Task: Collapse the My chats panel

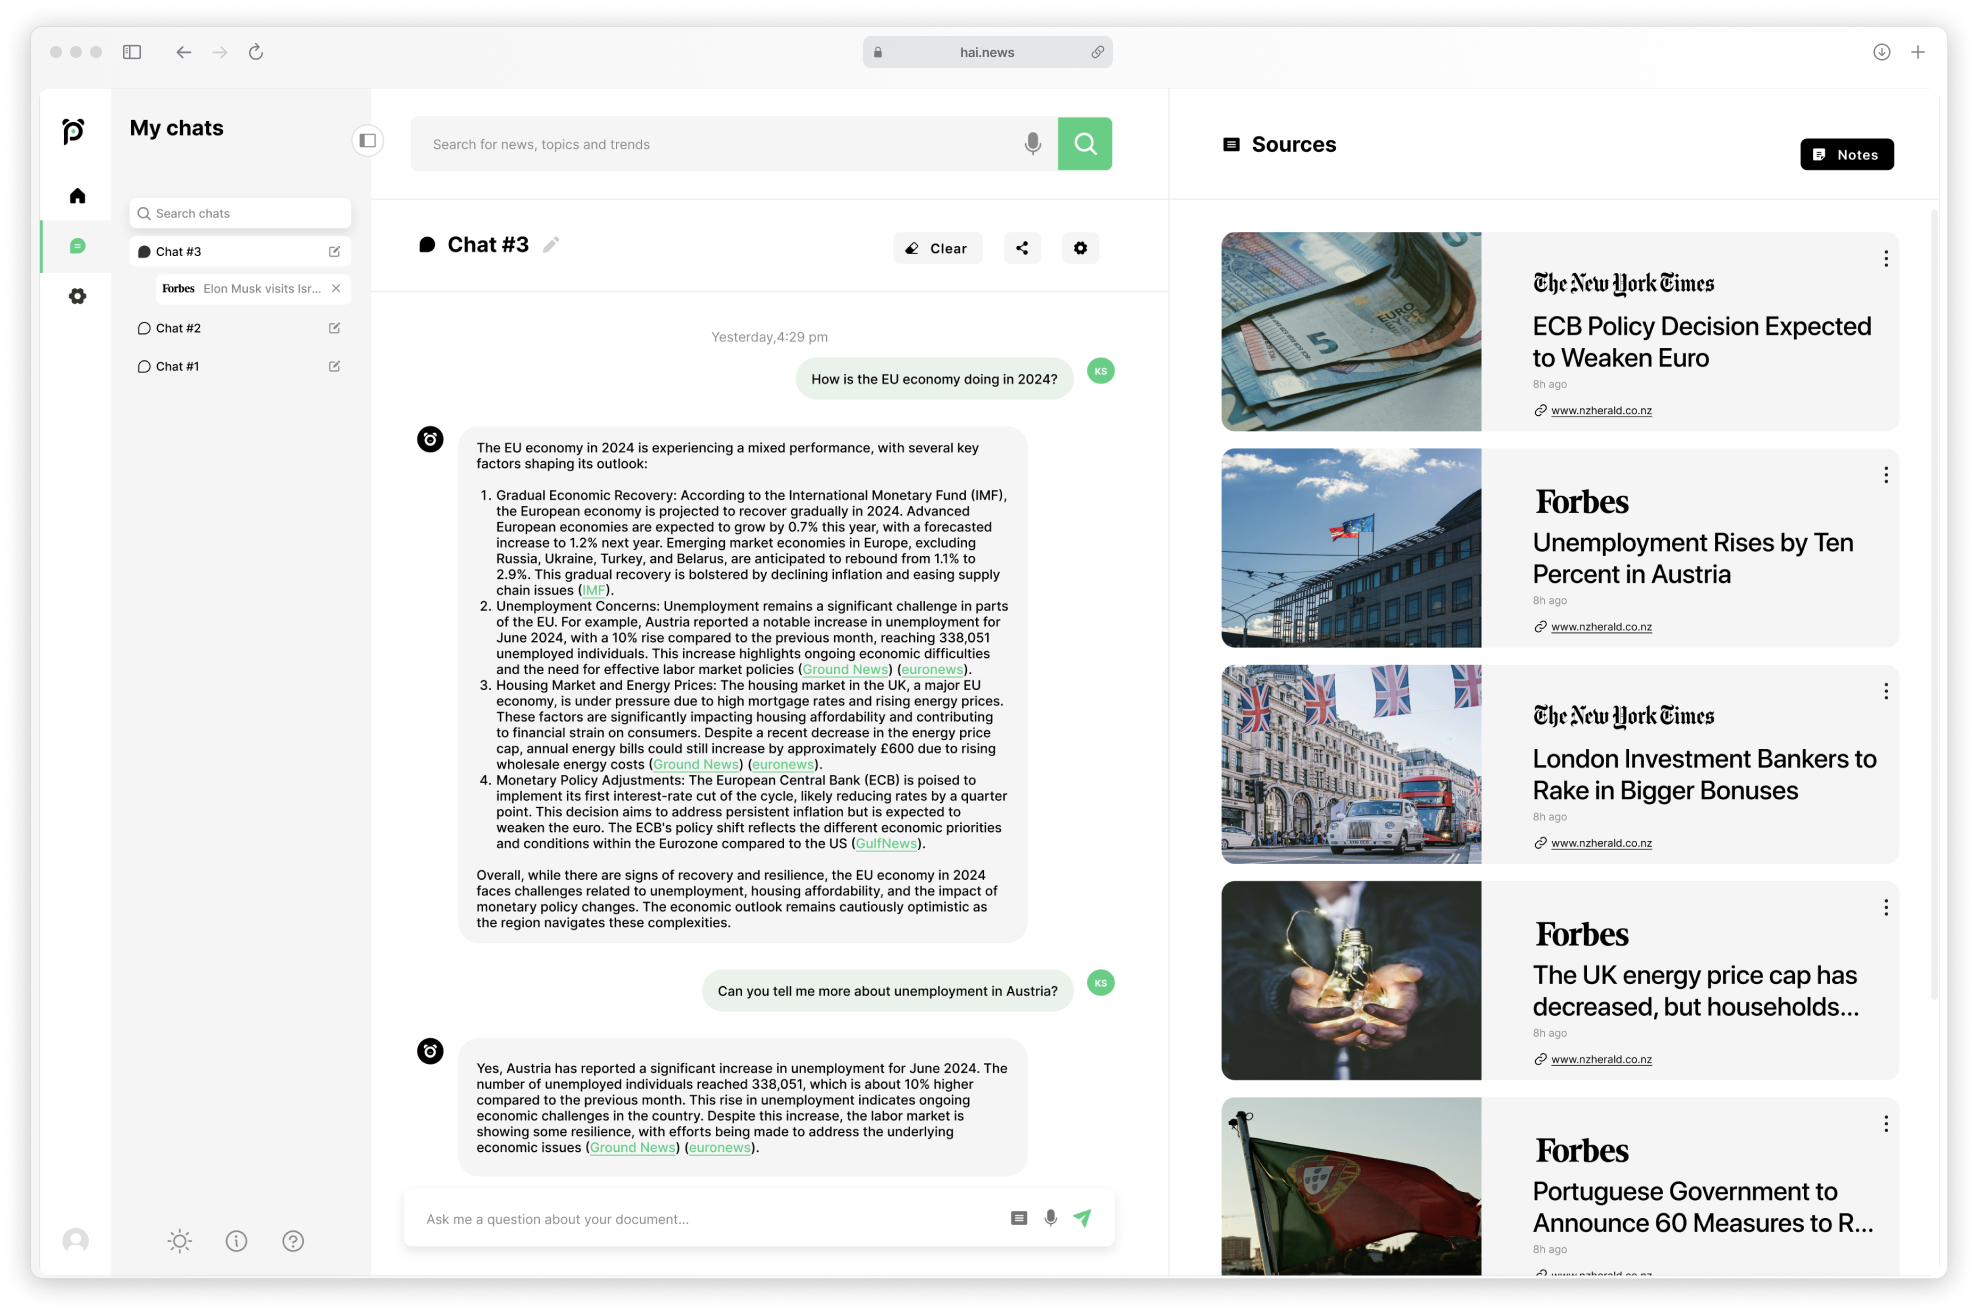Action: (x=368, y=141)
